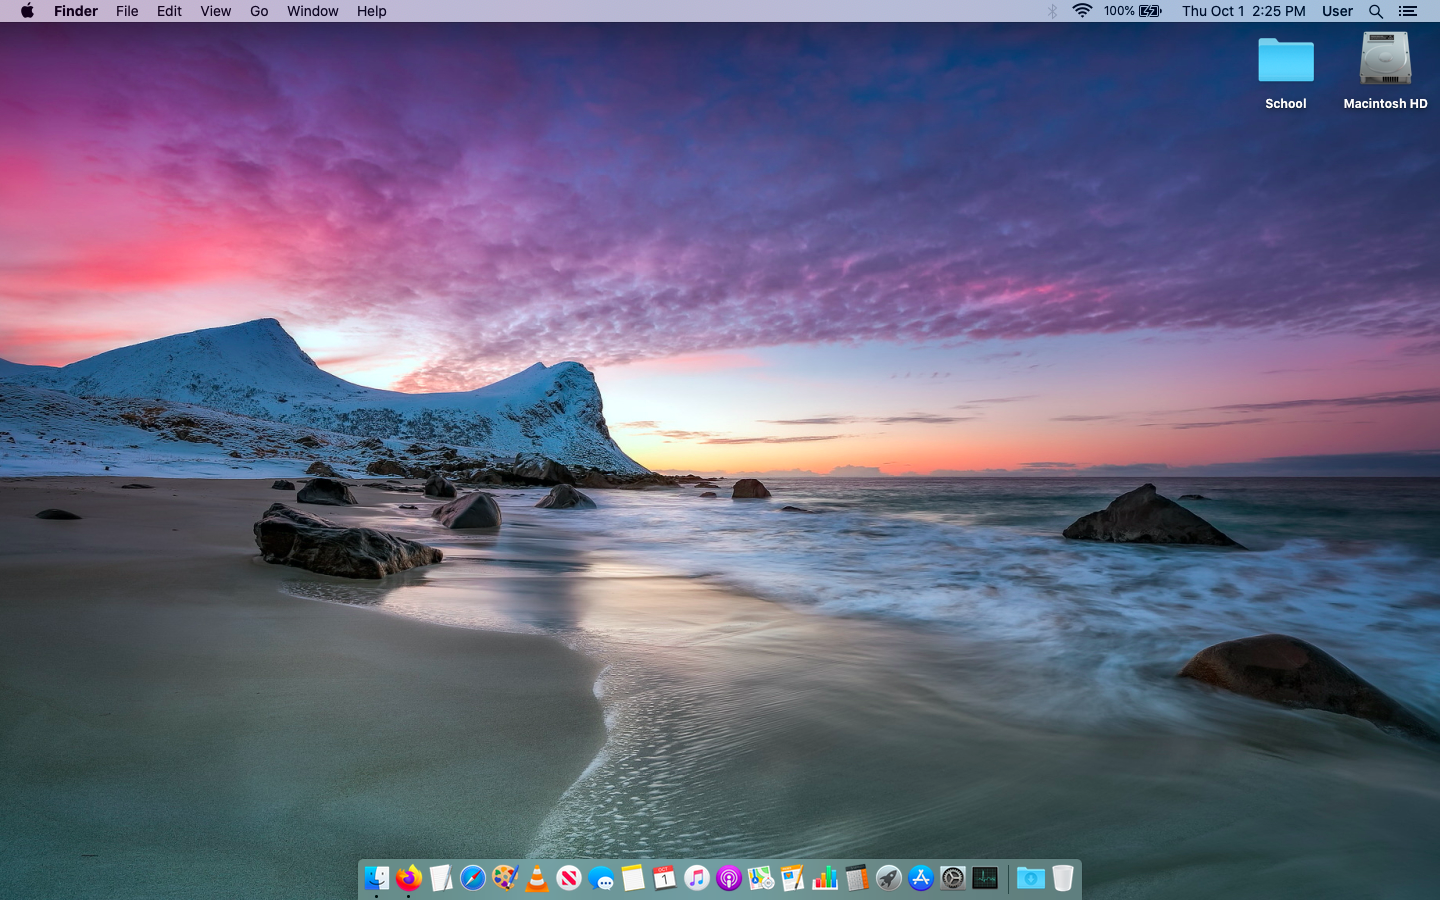
Task: Open the News app in dock
Action: (x=569, y=878)
